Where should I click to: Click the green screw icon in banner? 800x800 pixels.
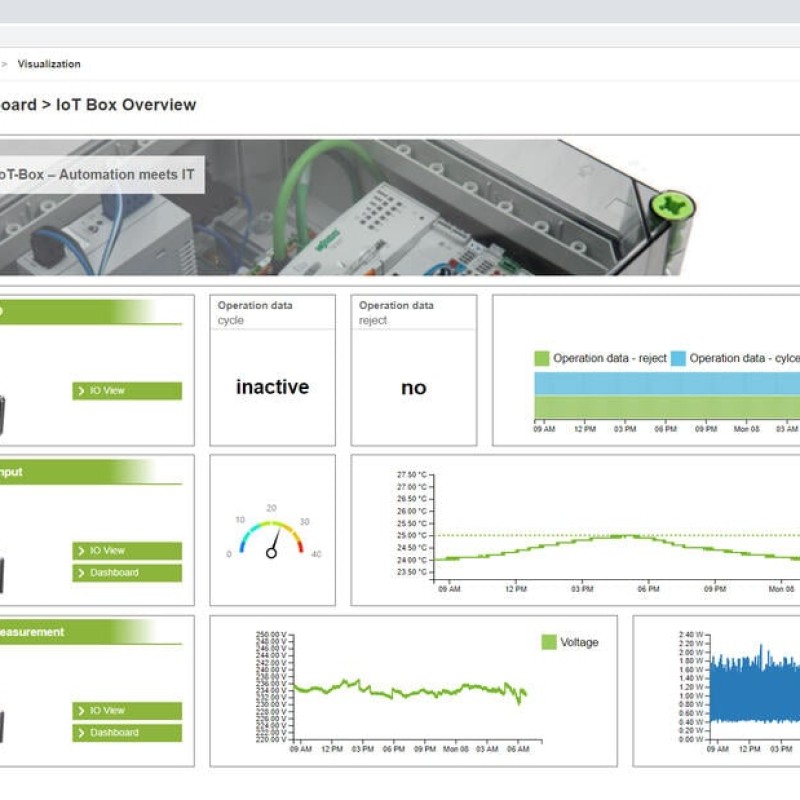(672, 208)
